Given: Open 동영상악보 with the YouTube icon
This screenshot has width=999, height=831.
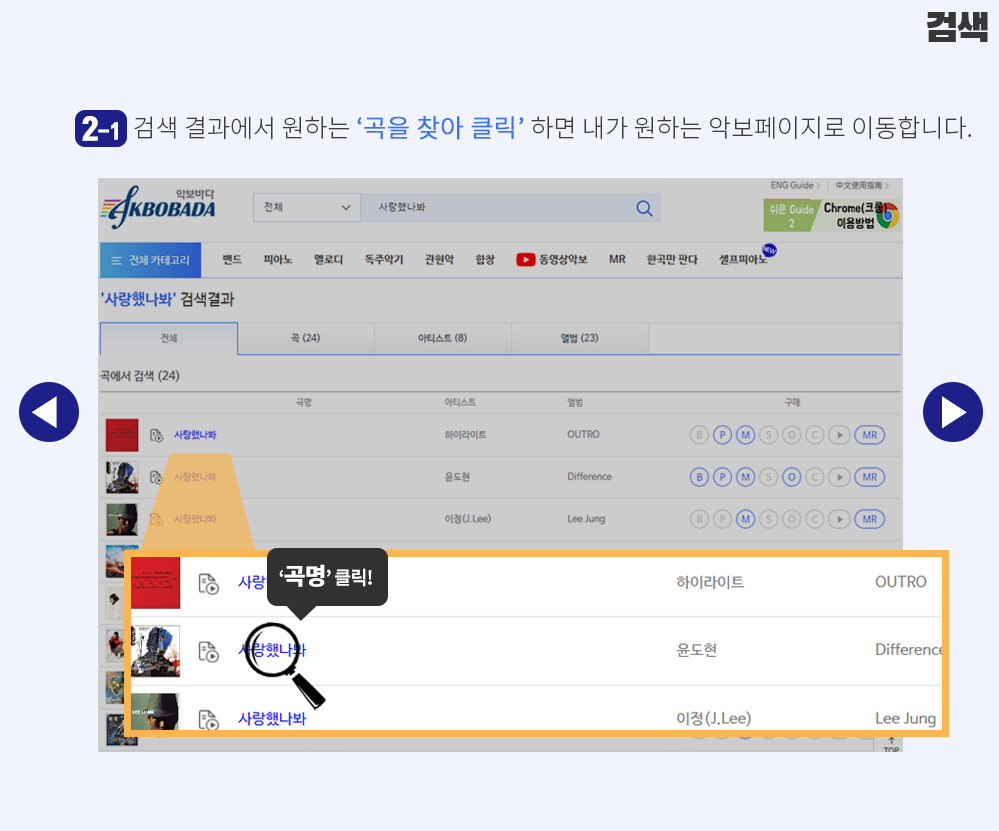Looking at the screenshot, I should (552, 259).
